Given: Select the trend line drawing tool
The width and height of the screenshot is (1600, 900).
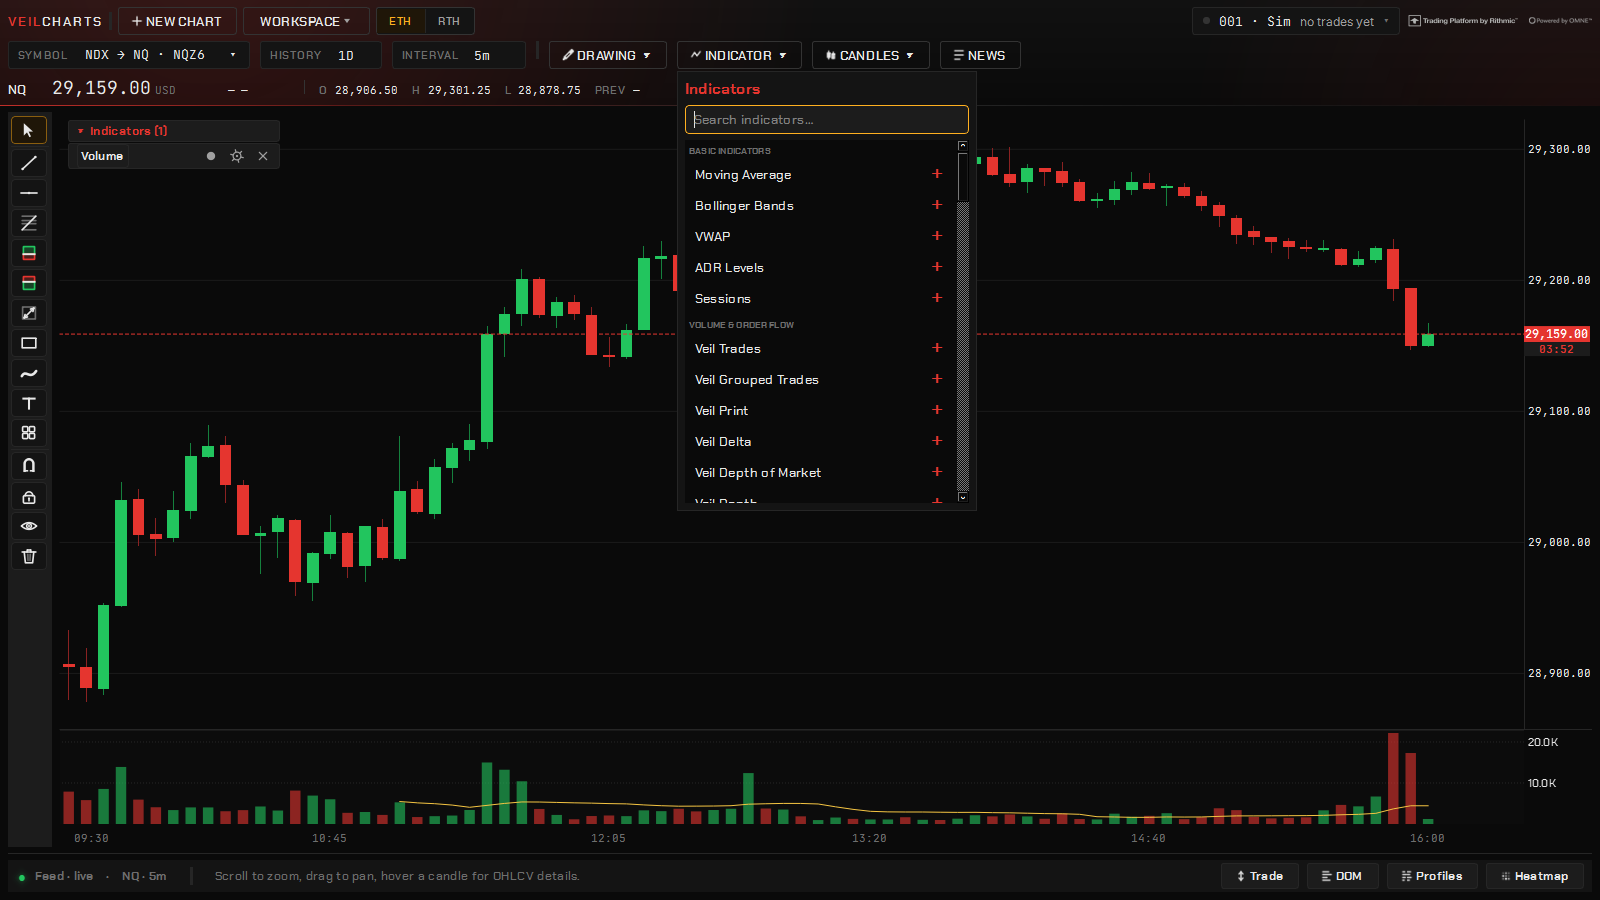Looking at the screenshot, I should 29,162.
